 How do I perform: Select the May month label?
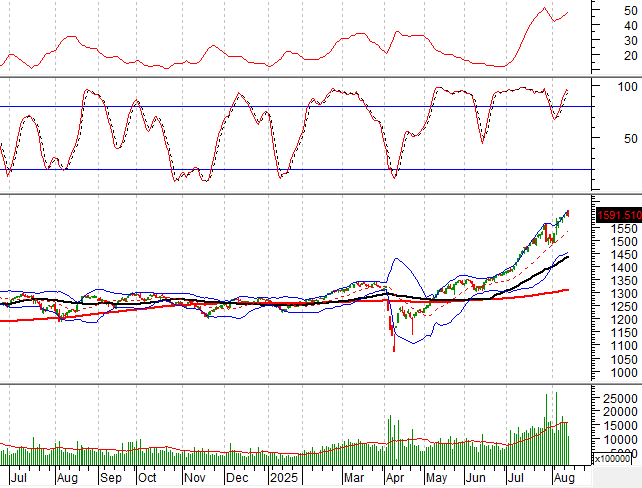click(436, 478)
